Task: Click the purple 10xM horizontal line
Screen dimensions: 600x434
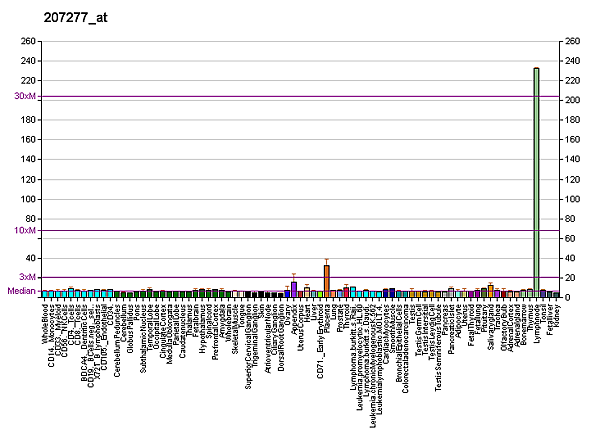Action: click(300, 231)
